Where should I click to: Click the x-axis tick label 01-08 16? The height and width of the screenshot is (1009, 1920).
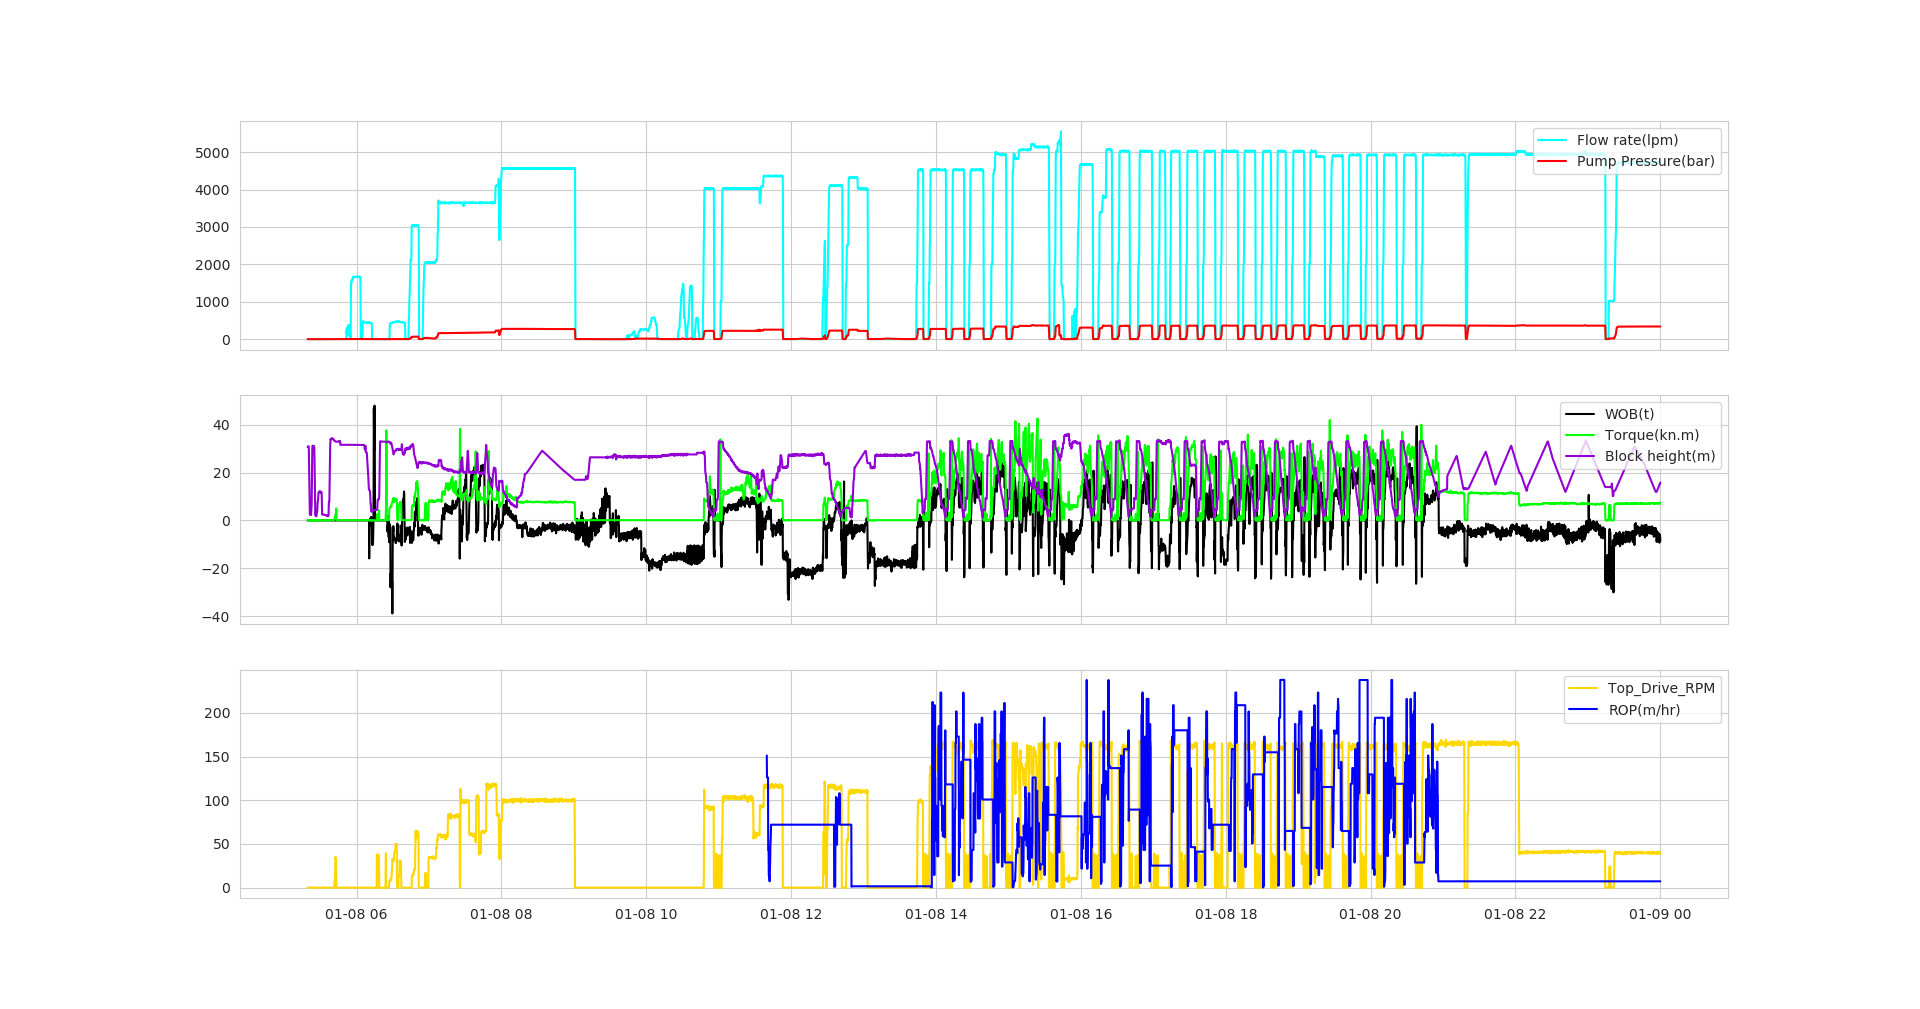[x=1081, y=914]
